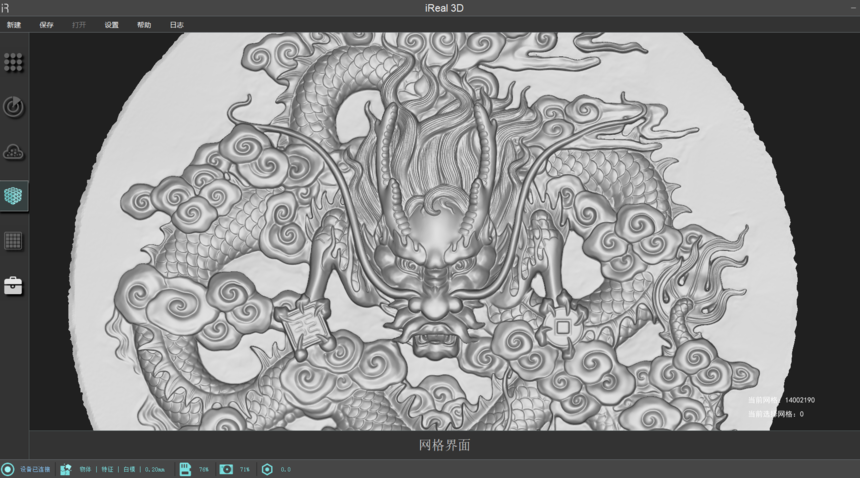Open the 新建 (New) menu
Screen dimensions: 860x478
click(x=14, y=25)
